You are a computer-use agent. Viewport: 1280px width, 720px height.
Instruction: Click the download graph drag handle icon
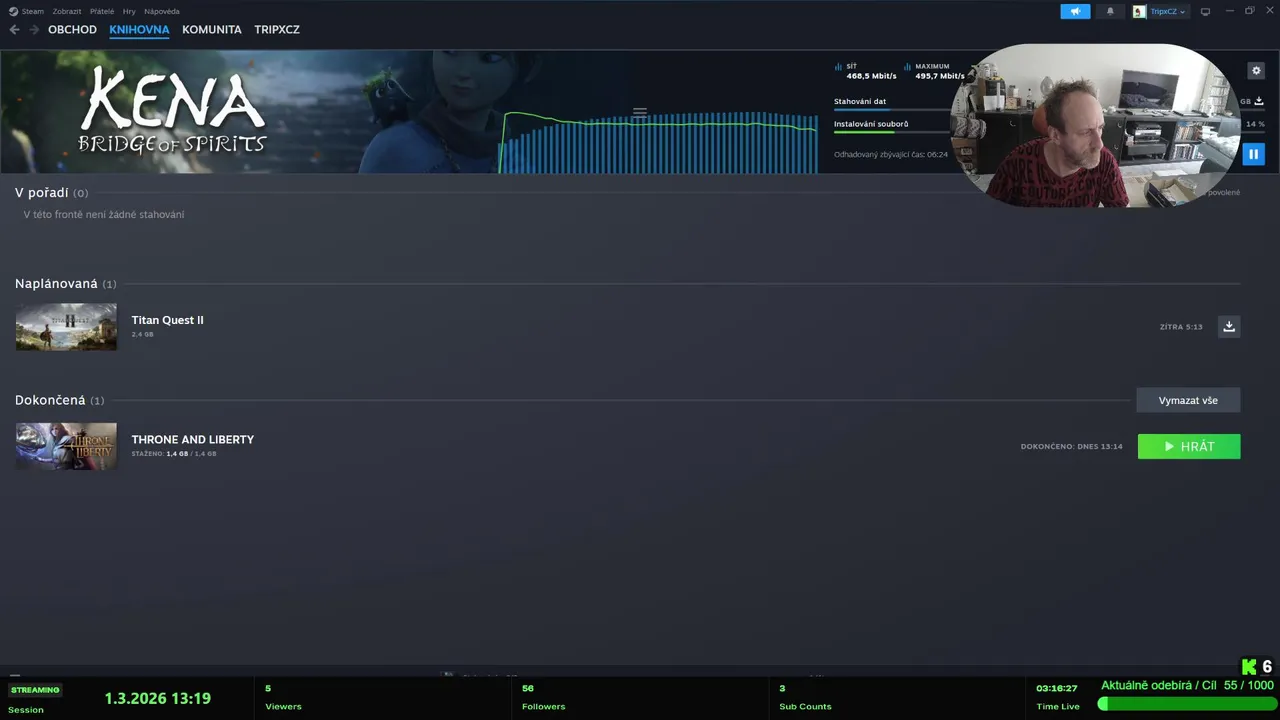[x=640, y=112]
